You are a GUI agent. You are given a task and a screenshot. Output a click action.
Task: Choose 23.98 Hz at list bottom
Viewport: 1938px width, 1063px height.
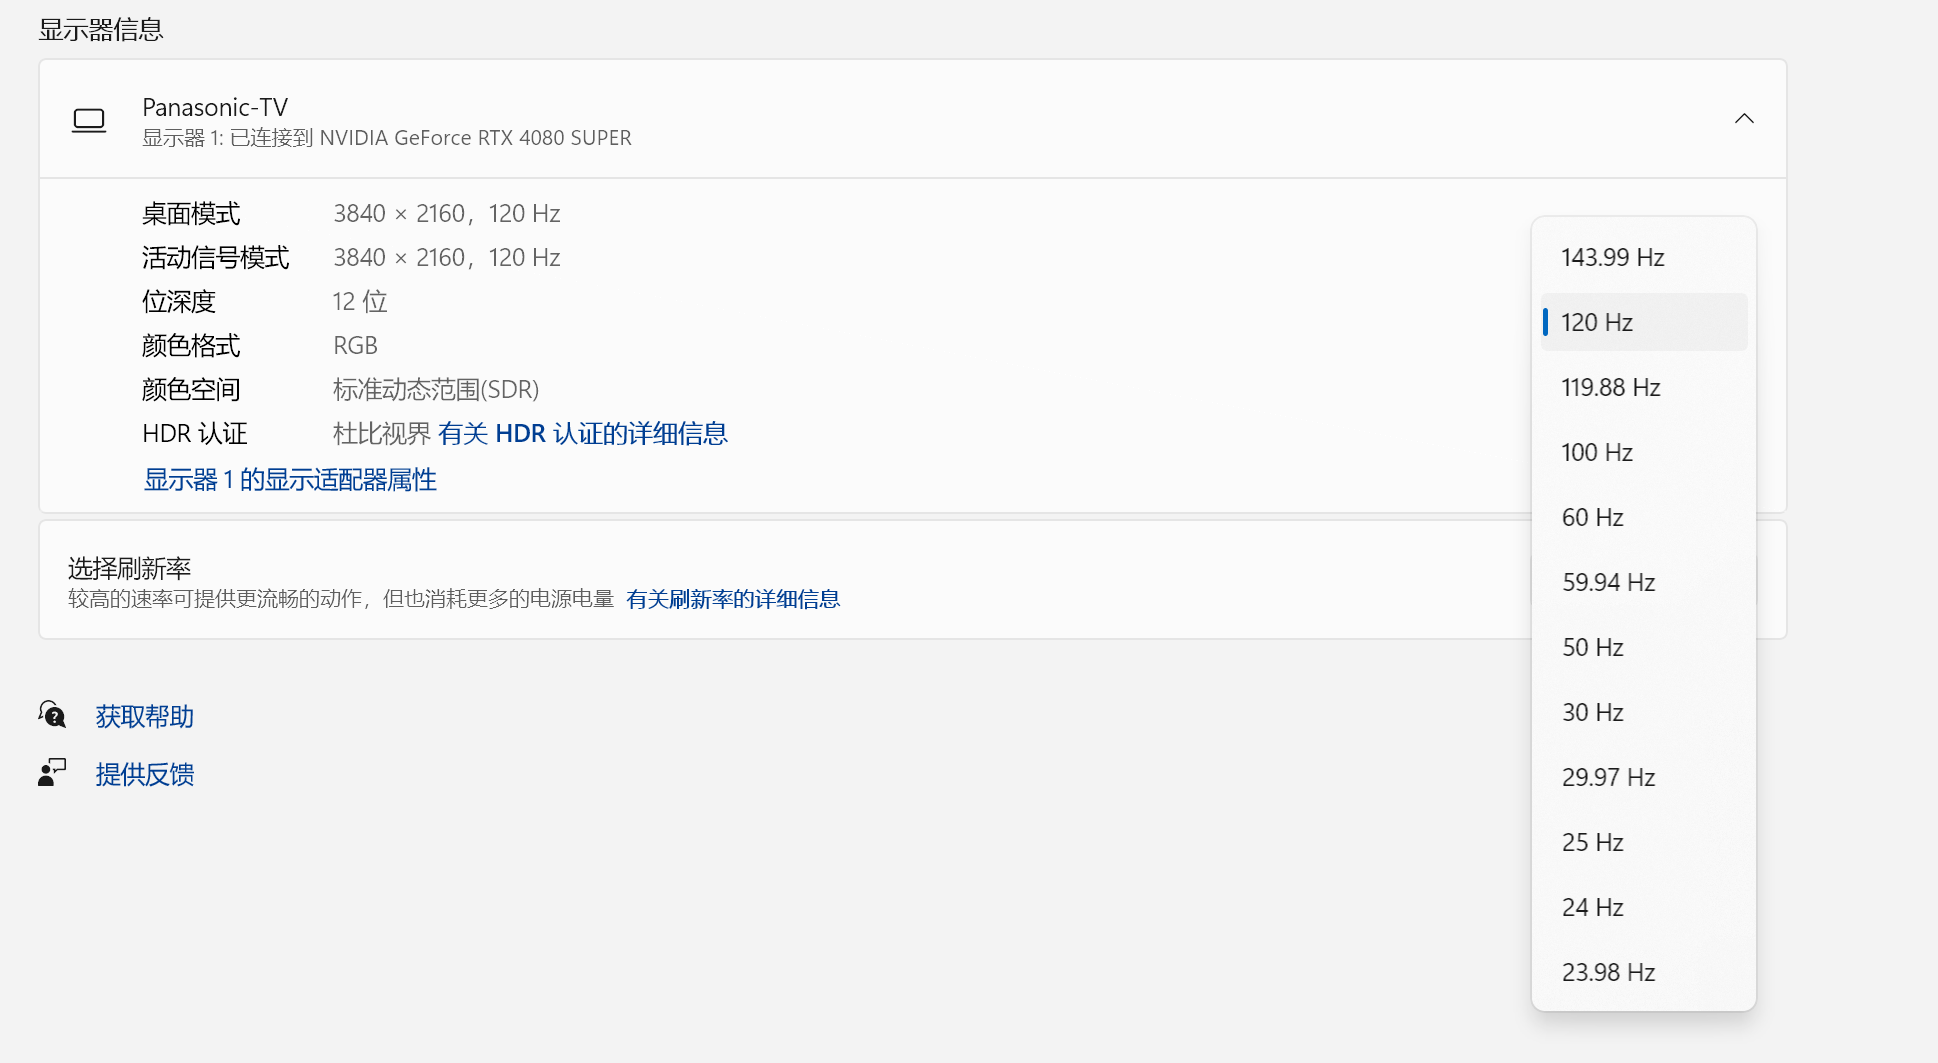click(1608, 973)
